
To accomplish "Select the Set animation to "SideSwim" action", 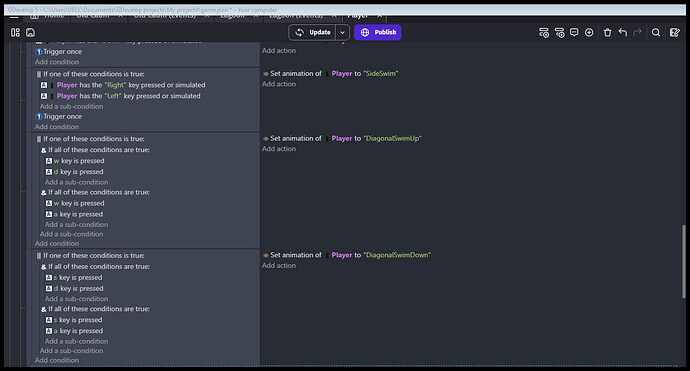I will (330, 73).
